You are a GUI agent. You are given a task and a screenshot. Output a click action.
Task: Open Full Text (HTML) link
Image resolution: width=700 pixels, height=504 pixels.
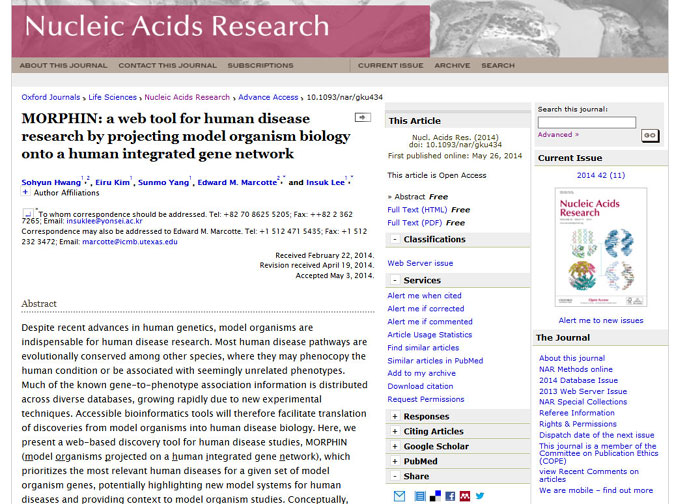click(417, 210)
